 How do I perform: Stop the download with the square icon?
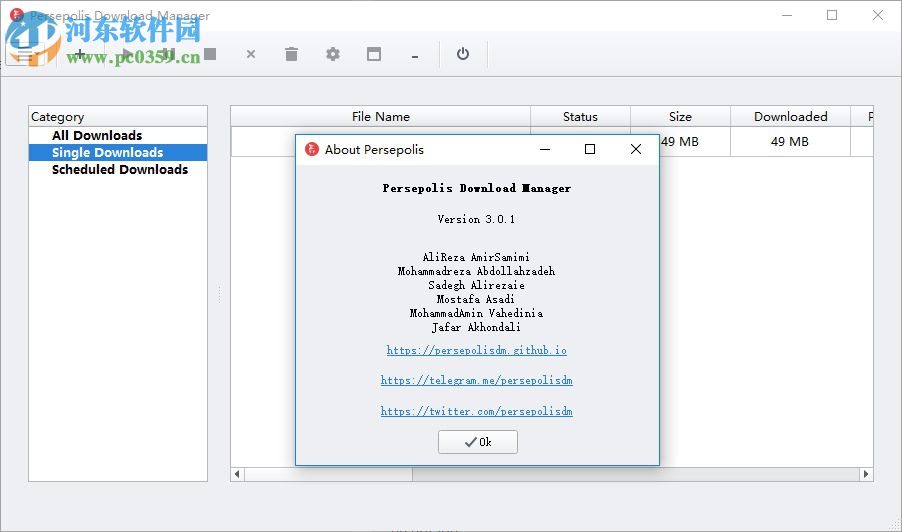(x=210, y=54)
